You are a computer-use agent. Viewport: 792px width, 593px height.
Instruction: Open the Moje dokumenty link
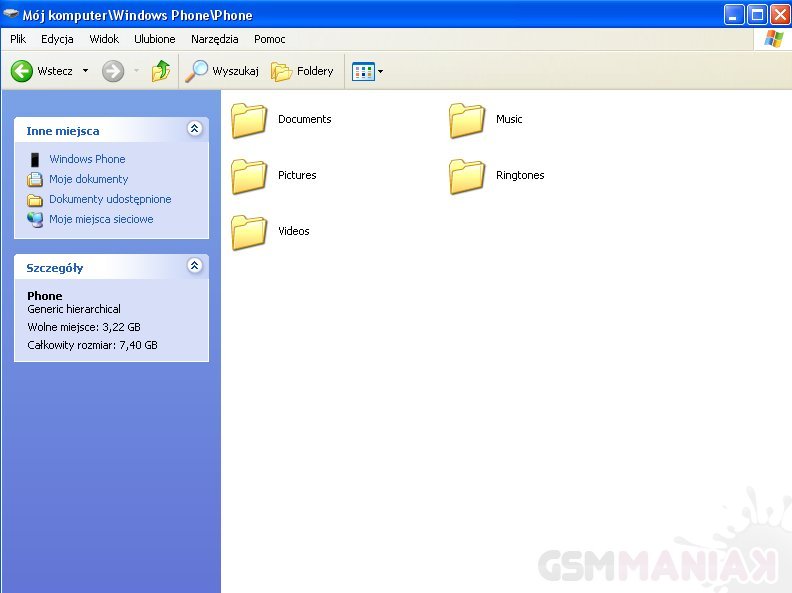pyautogui.click(x=88, y=179)
